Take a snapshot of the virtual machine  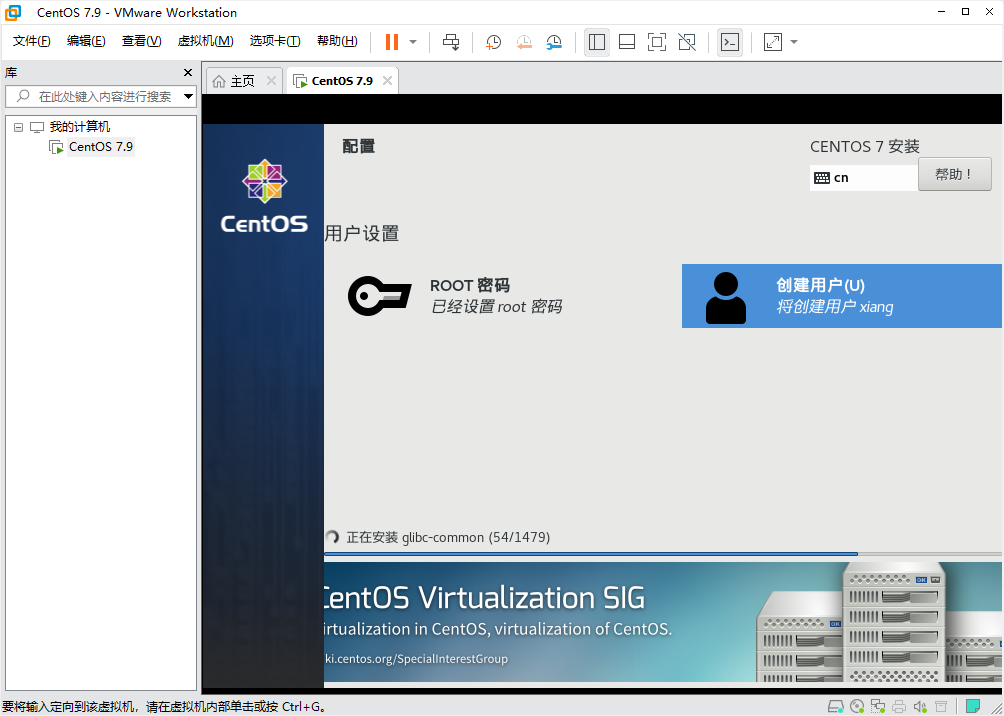[493, 42]
